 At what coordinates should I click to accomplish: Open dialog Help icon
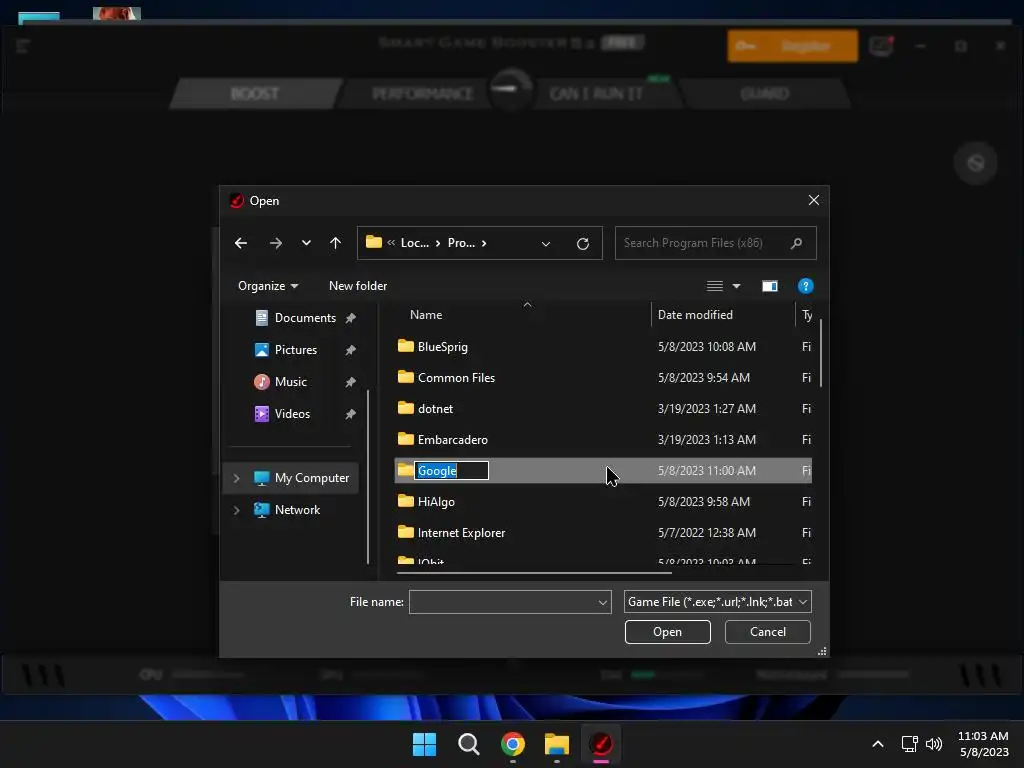click(x=805, y=286)
